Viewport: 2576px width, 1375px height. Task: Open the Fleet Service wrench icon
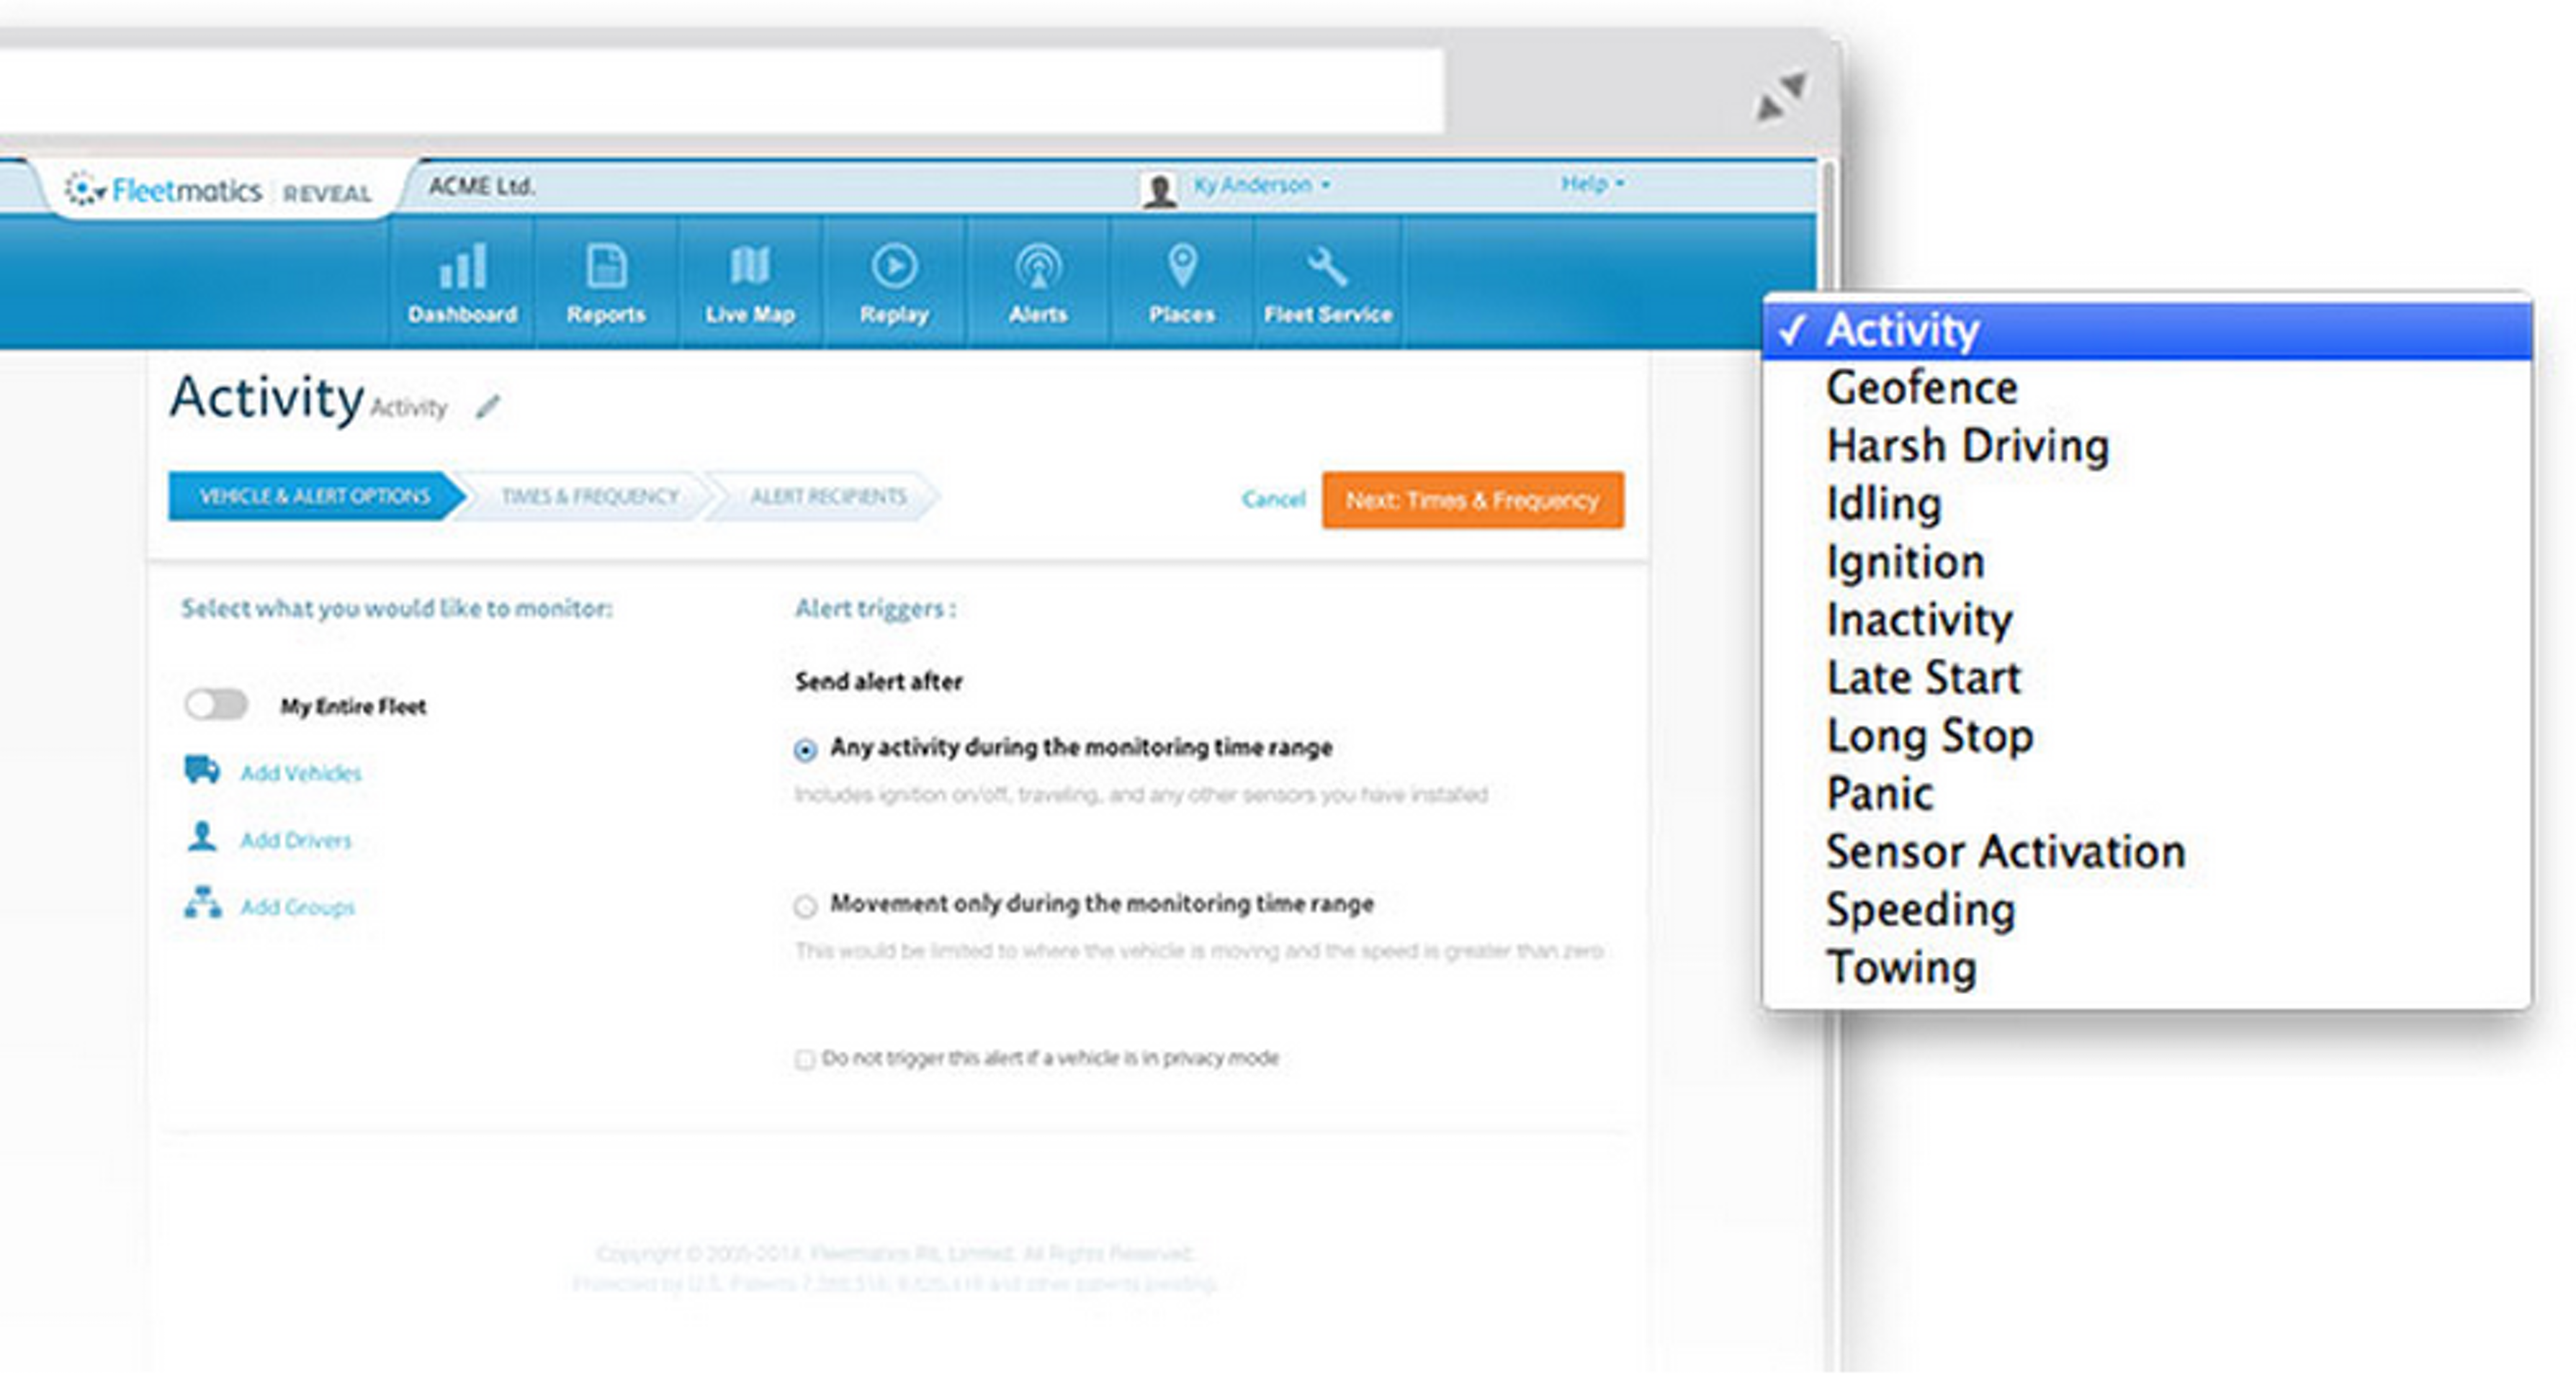point(1327,267)
